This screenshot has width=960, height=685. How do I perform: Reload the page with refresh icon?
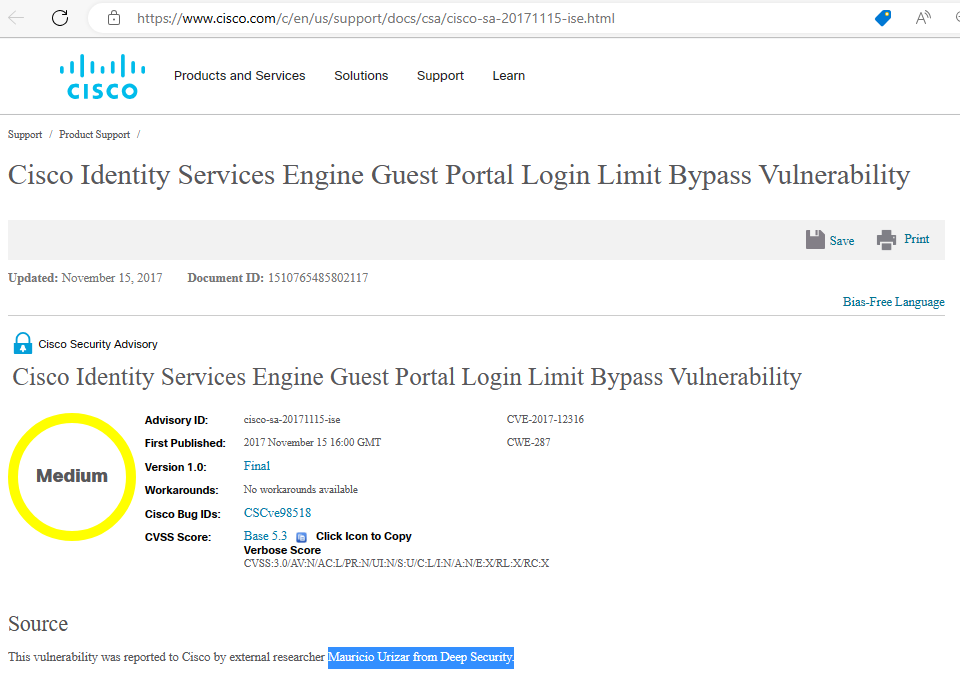click(60, 18)
